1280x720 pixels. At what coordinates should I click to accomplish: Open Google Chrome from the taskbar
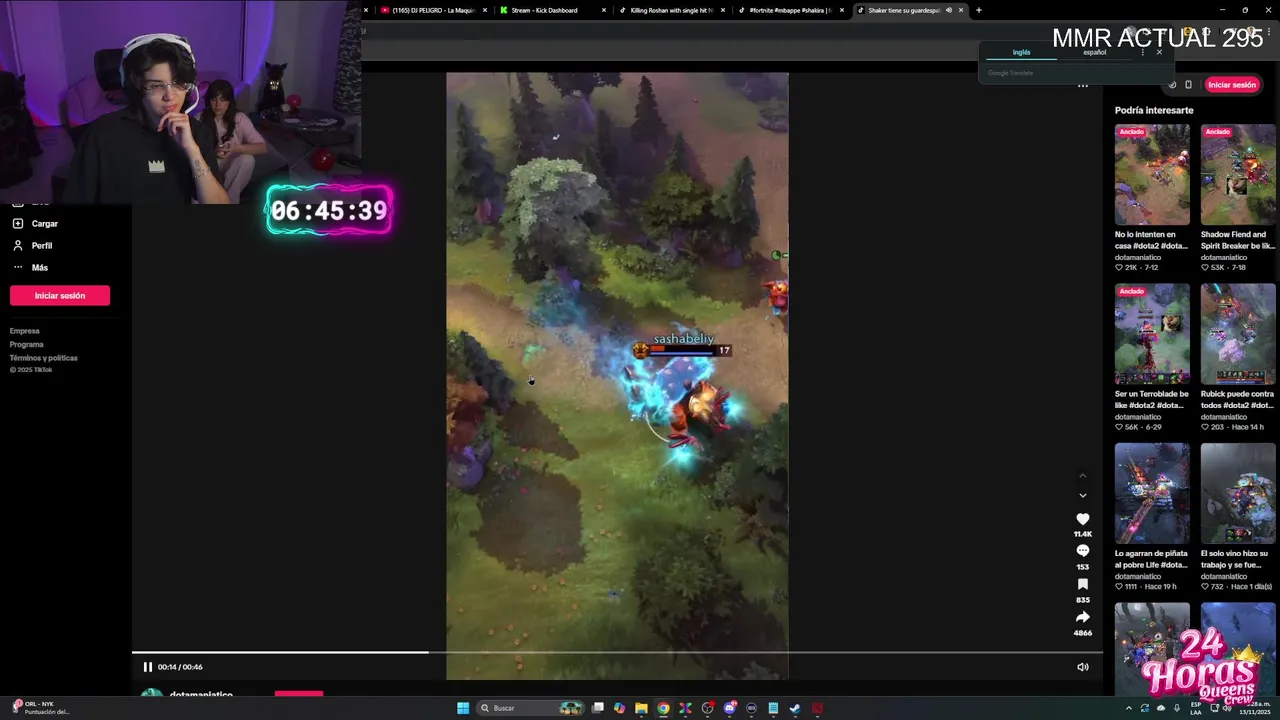(663, 708)
